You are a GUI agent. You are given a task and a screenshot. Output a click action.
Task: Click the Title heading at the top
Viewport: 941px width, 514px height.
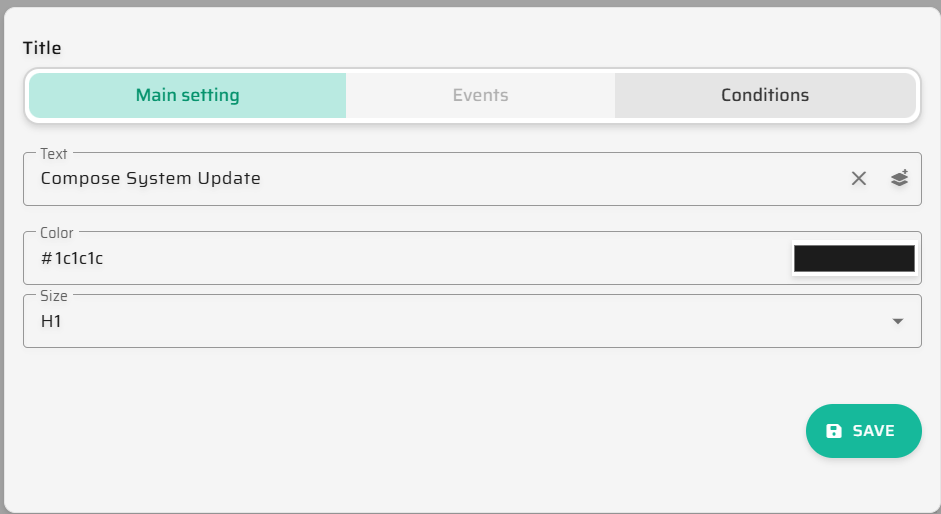coord(42,48)
